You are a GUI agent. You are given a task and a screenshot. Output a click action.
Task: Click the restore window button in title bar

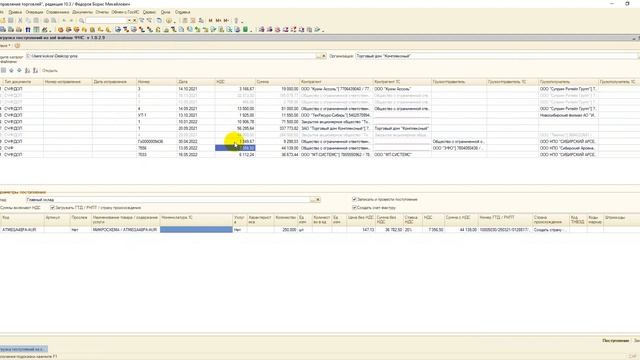pyautogui.click(x=627, y=4)
